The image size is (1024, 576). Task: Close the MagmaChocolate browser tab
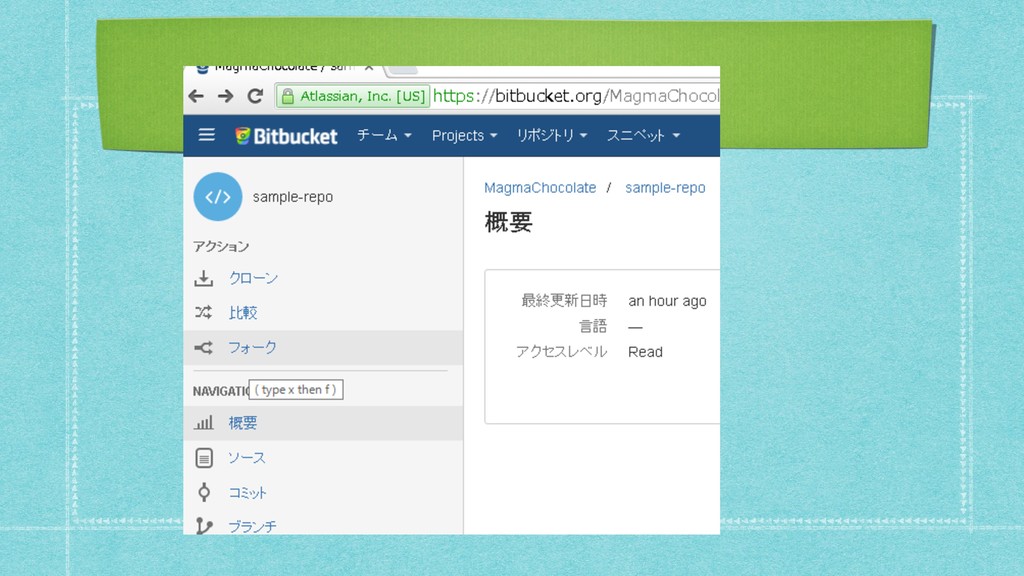tap(369, 68)
